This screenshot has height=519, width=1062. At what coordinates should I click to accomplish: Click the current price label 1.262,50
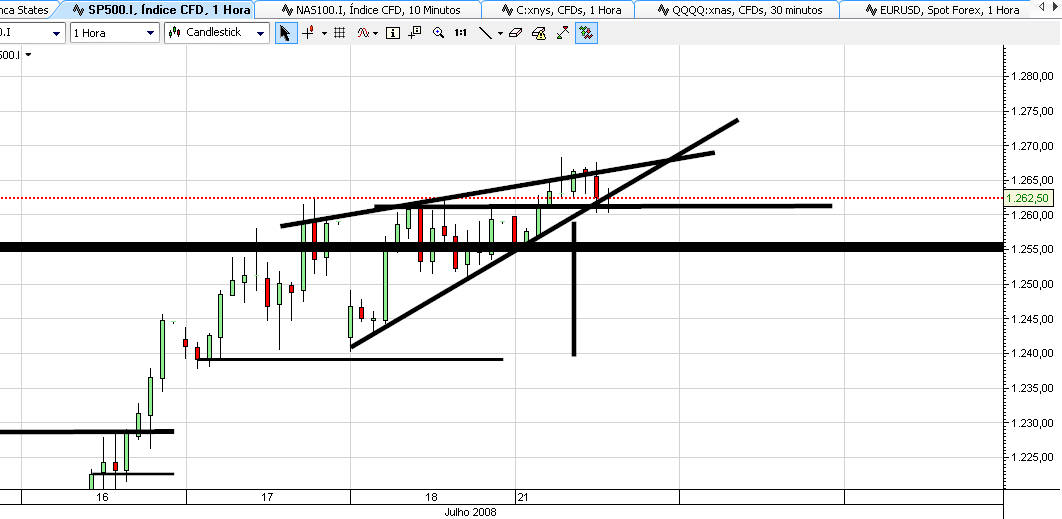1027,198
